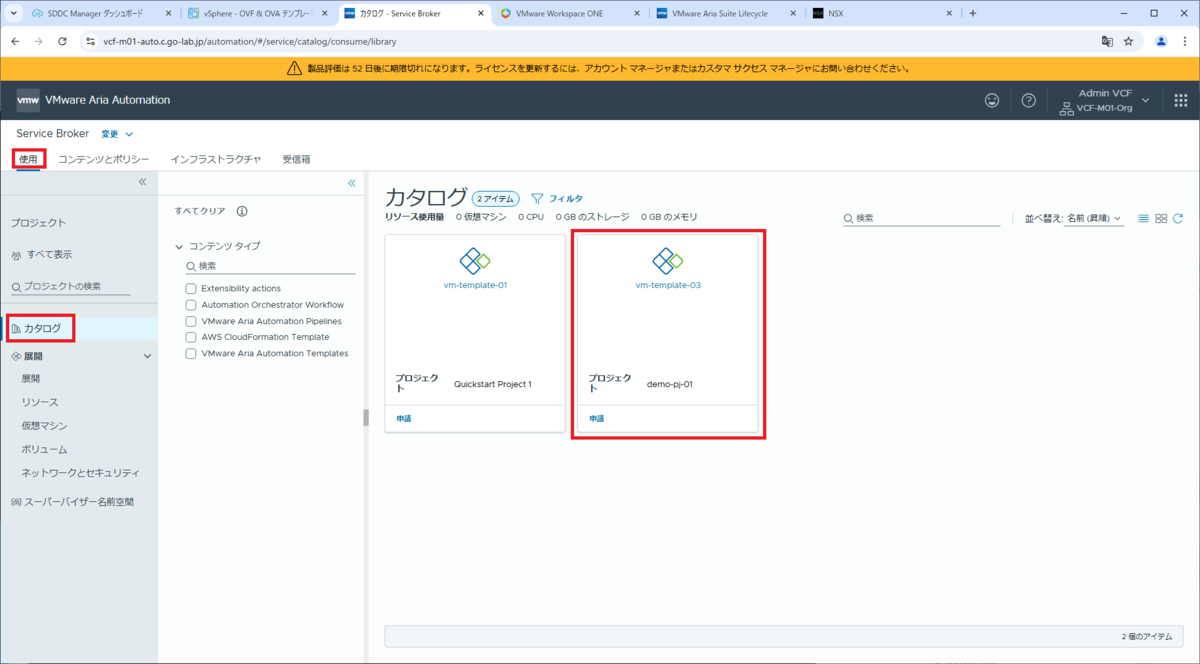Switch to the NSX browser tab

(883, 14)
